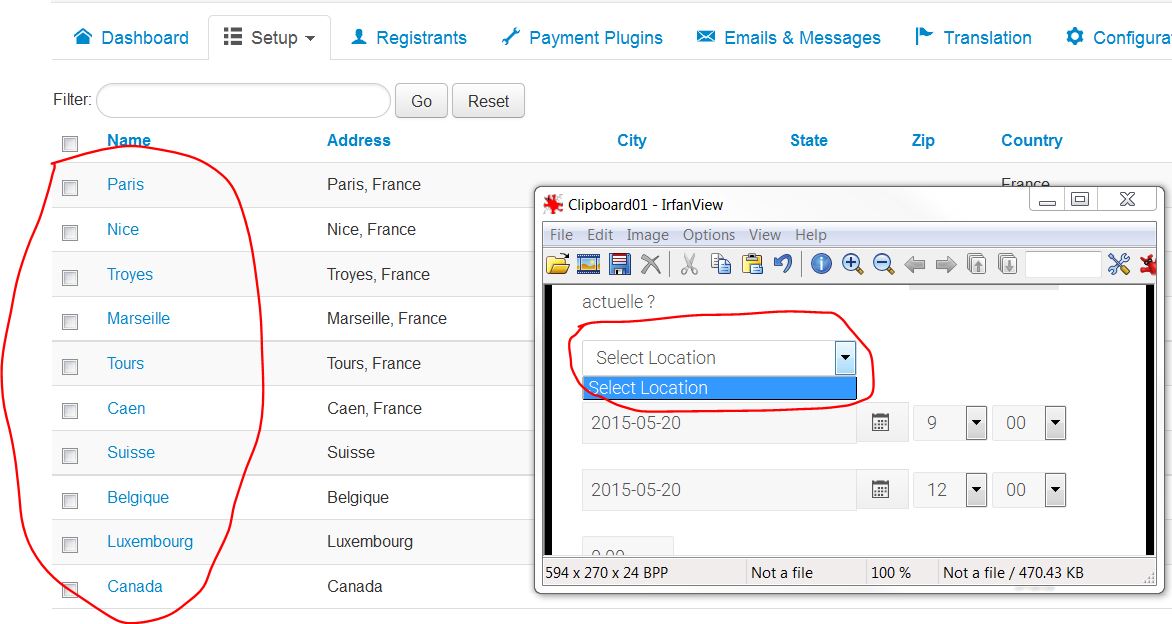Check the checkbox for Paris row
This screenshot has height=624, width=1172.
(70, 187)
